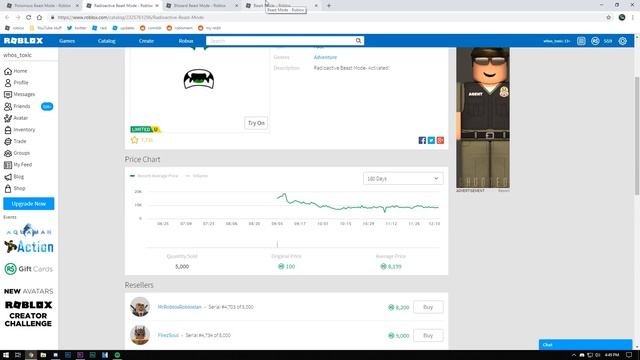This screenshot has width=640, height=360.
Task: Open the Adventure genre link
Action: pyautogui.click(x=325, y=57)
